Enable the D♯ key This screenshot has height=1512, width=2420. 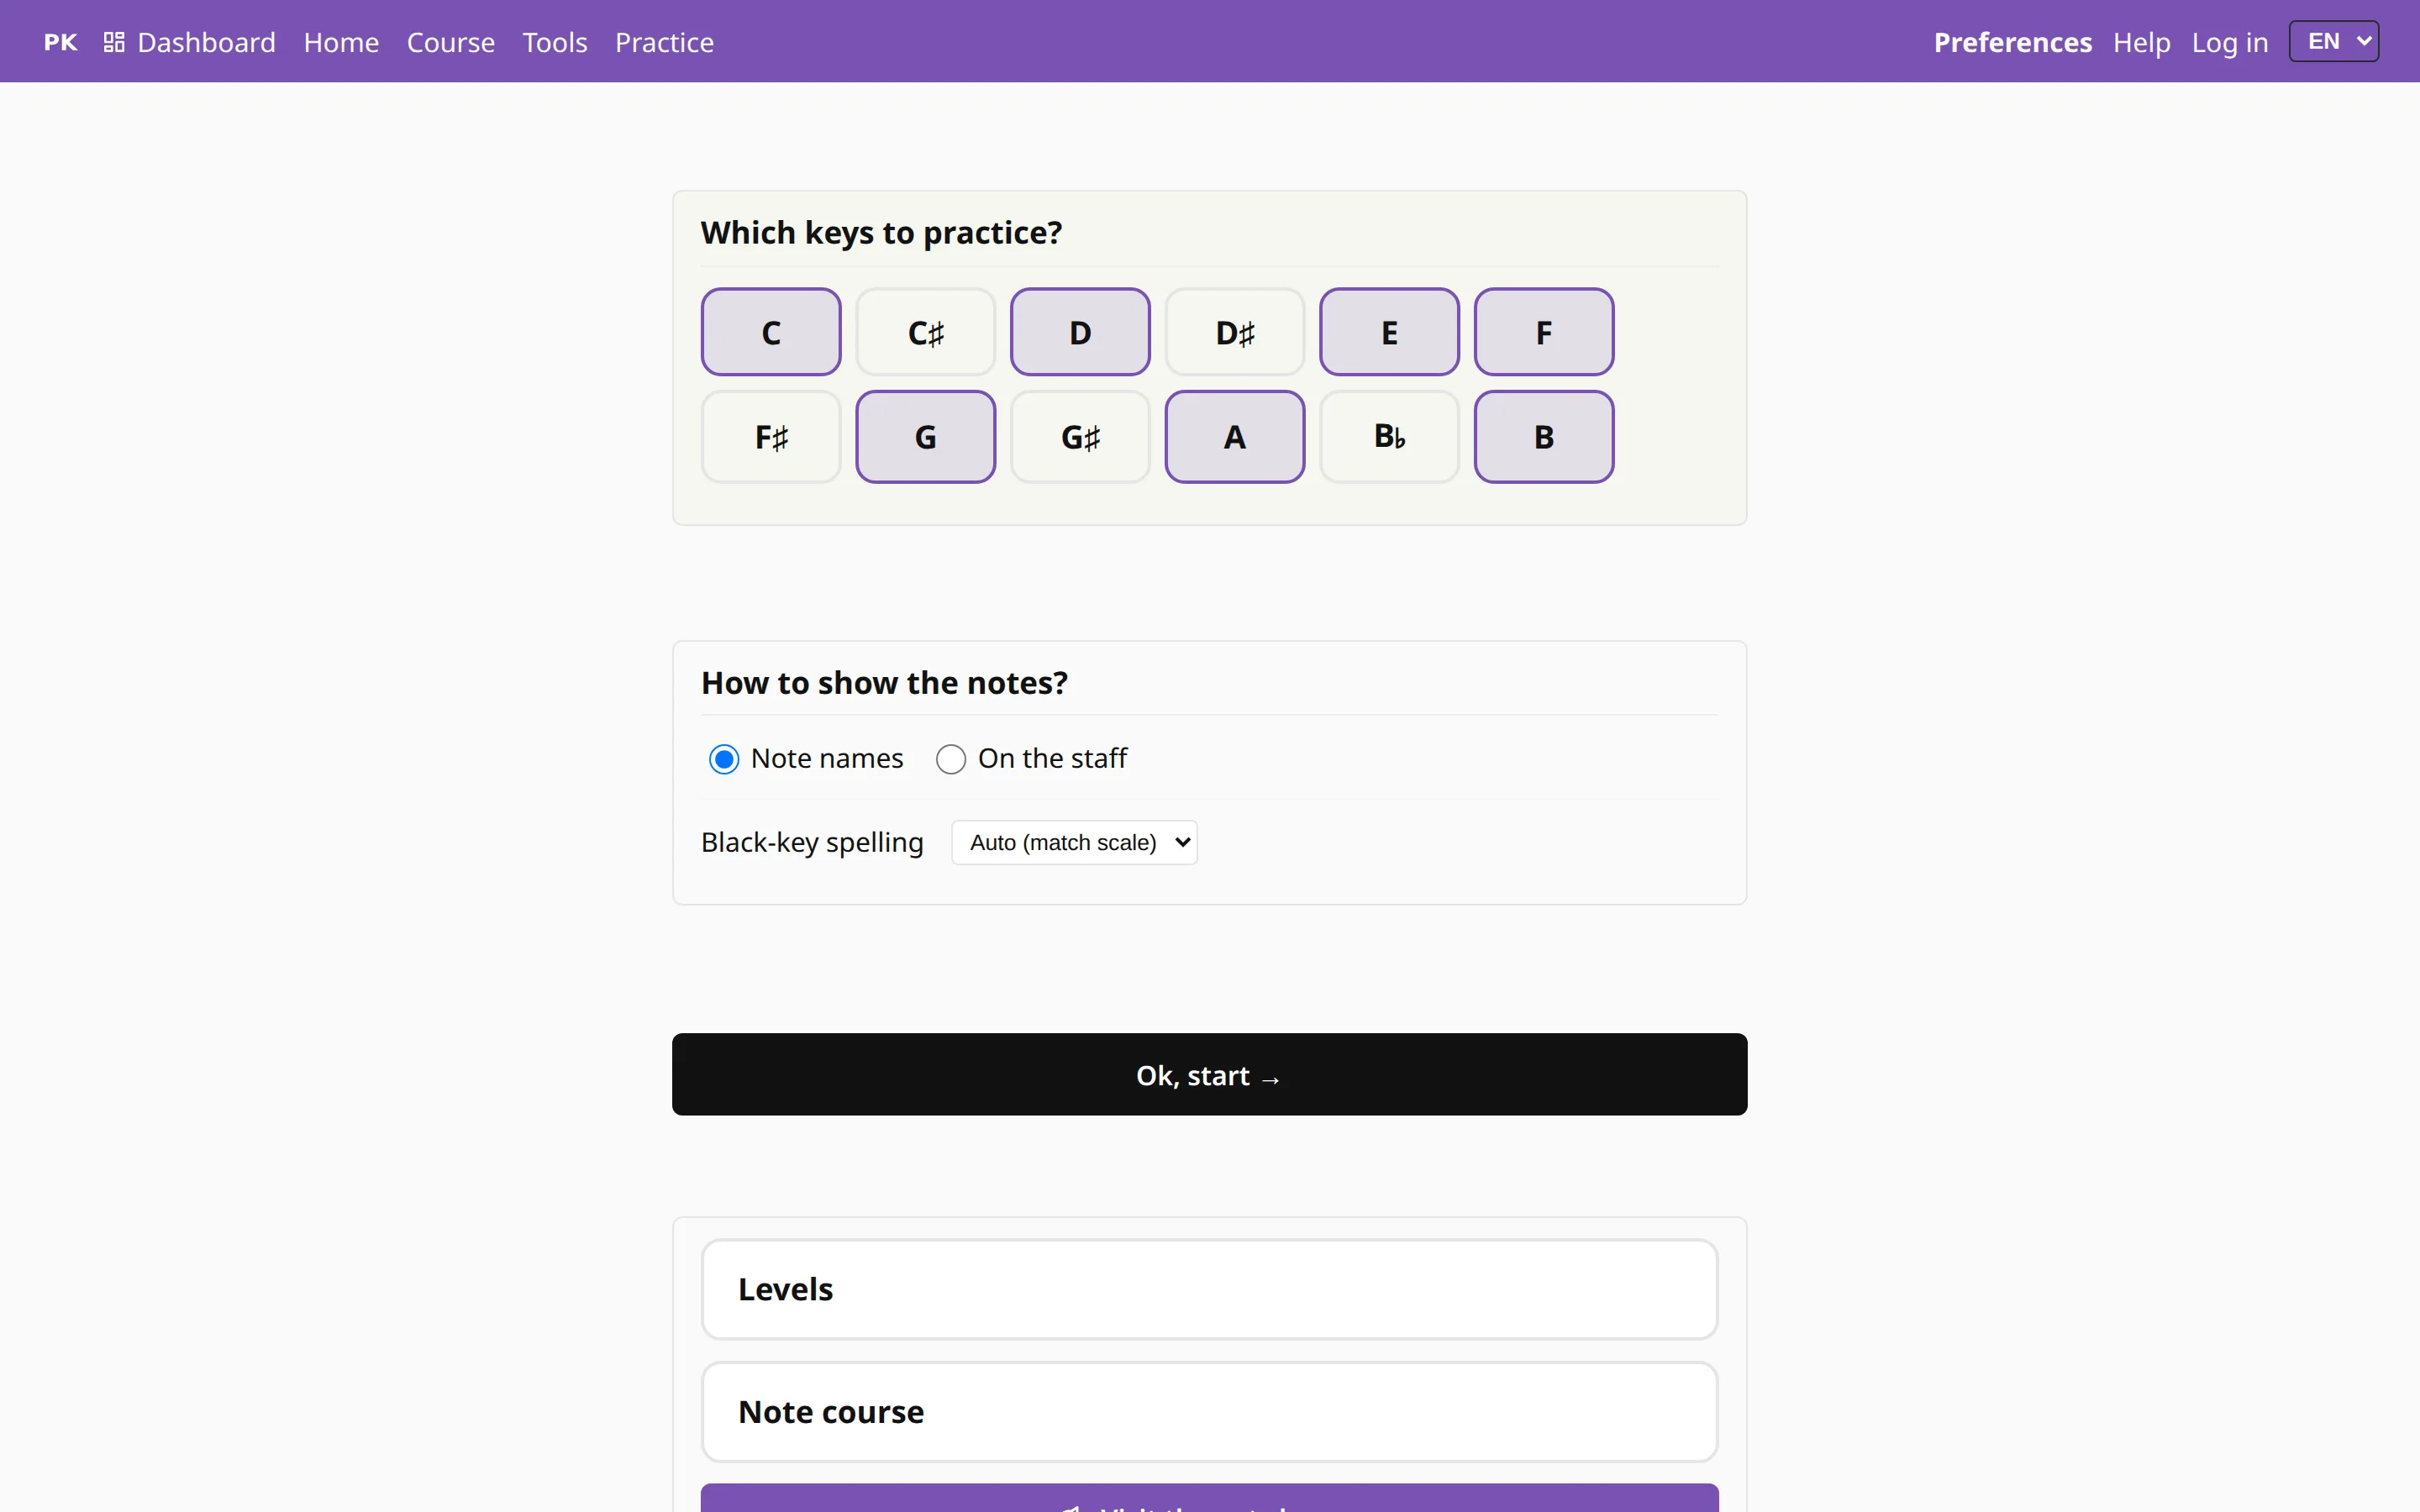pos(1235,332)
